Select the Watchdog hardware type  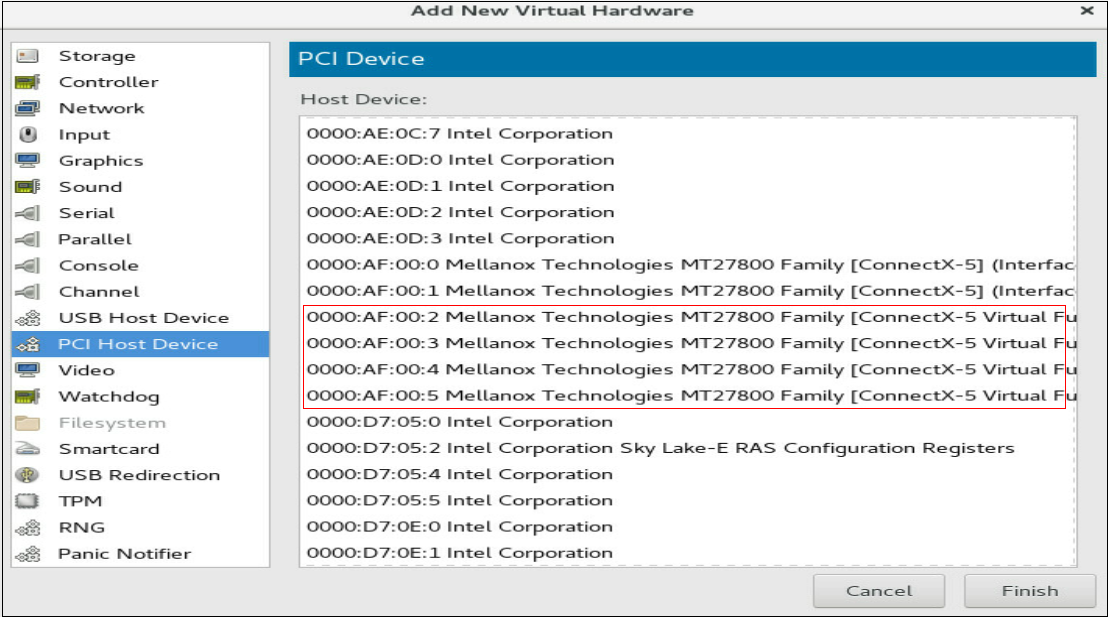(x=140, y=396)
